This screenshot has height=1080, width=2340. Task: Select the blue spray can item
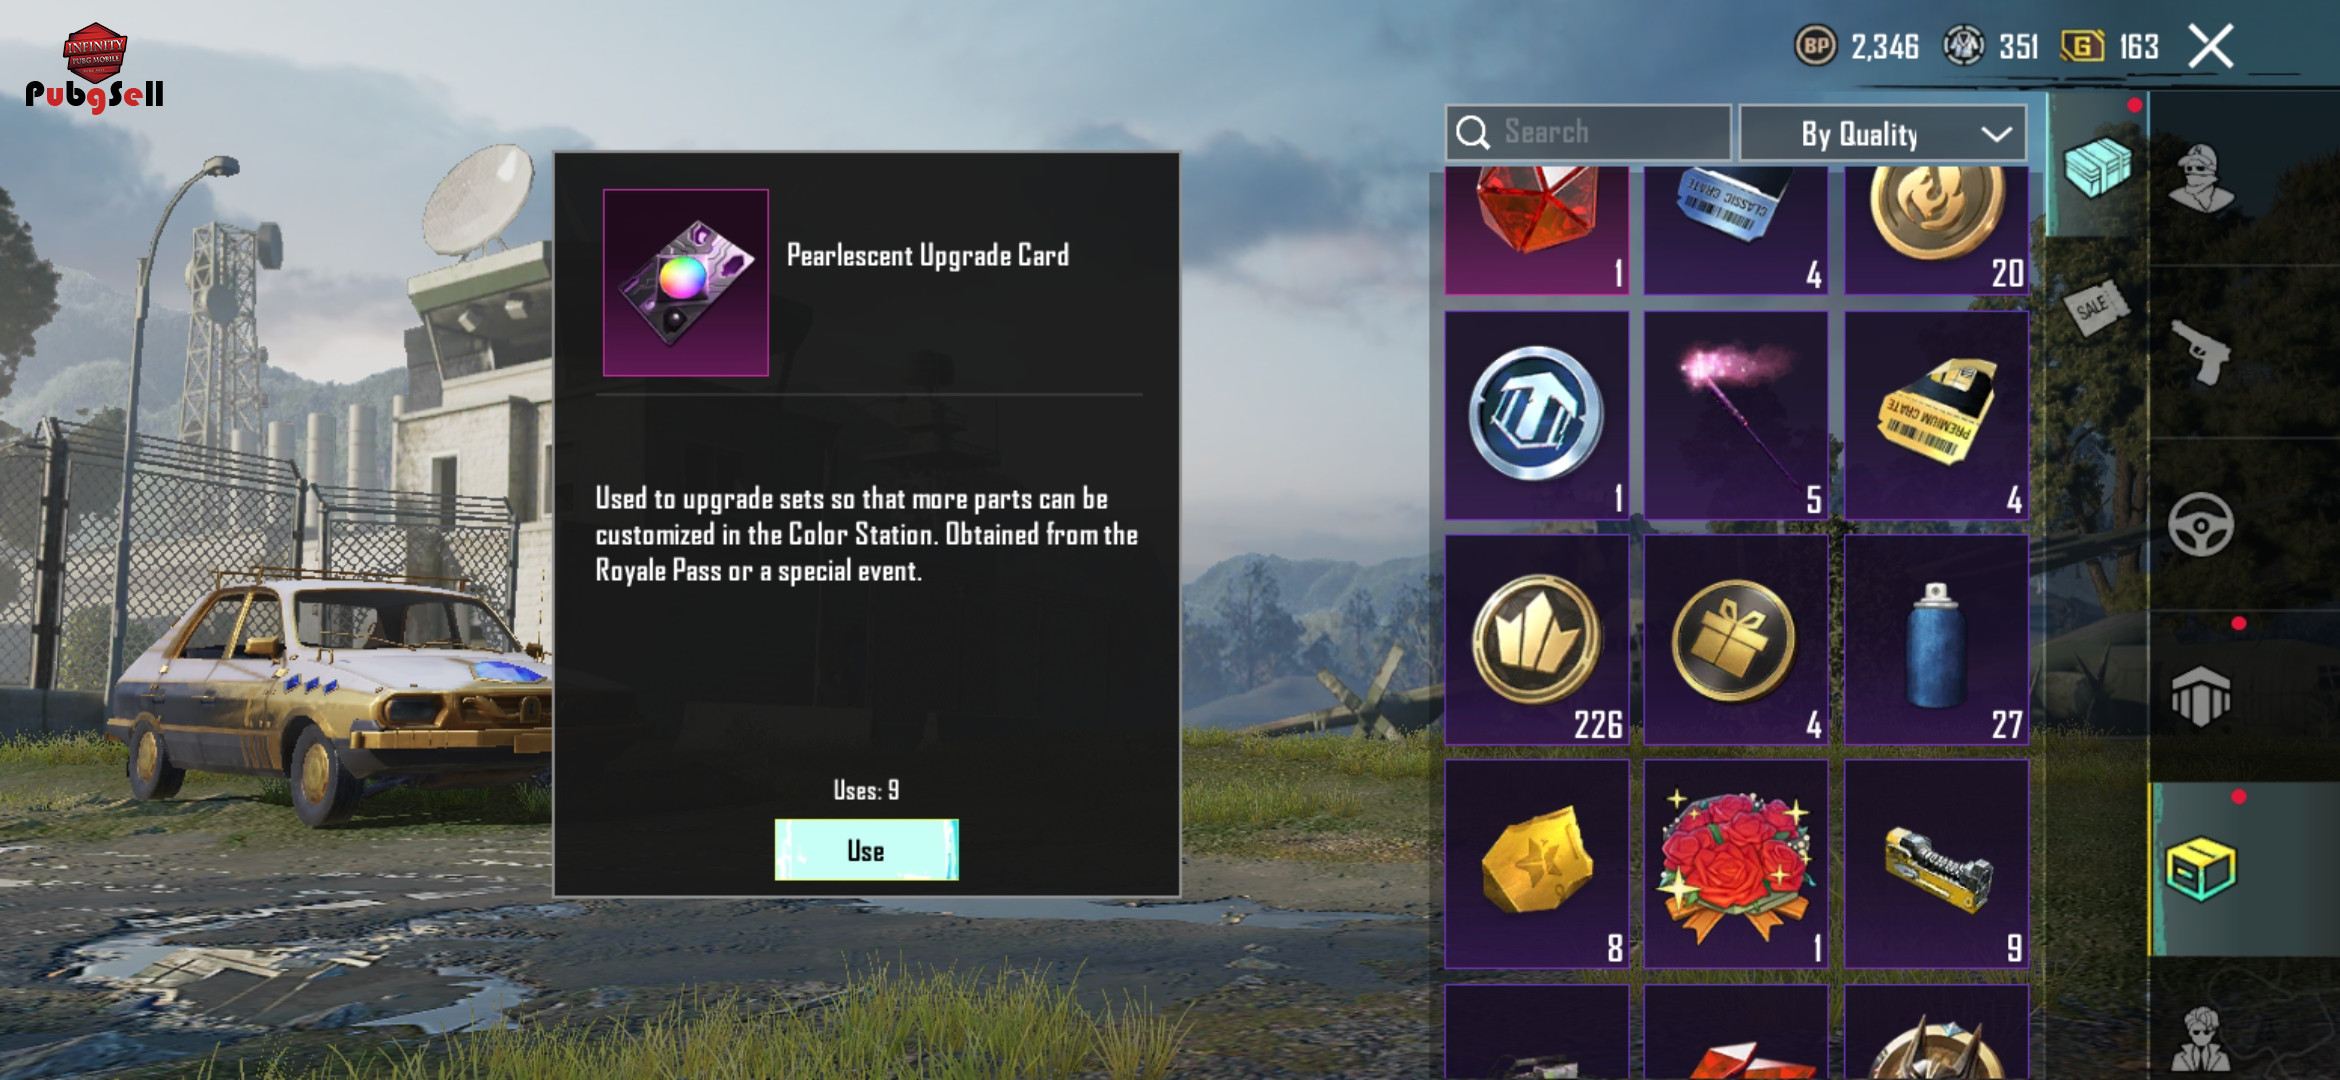coord(1936,640)
